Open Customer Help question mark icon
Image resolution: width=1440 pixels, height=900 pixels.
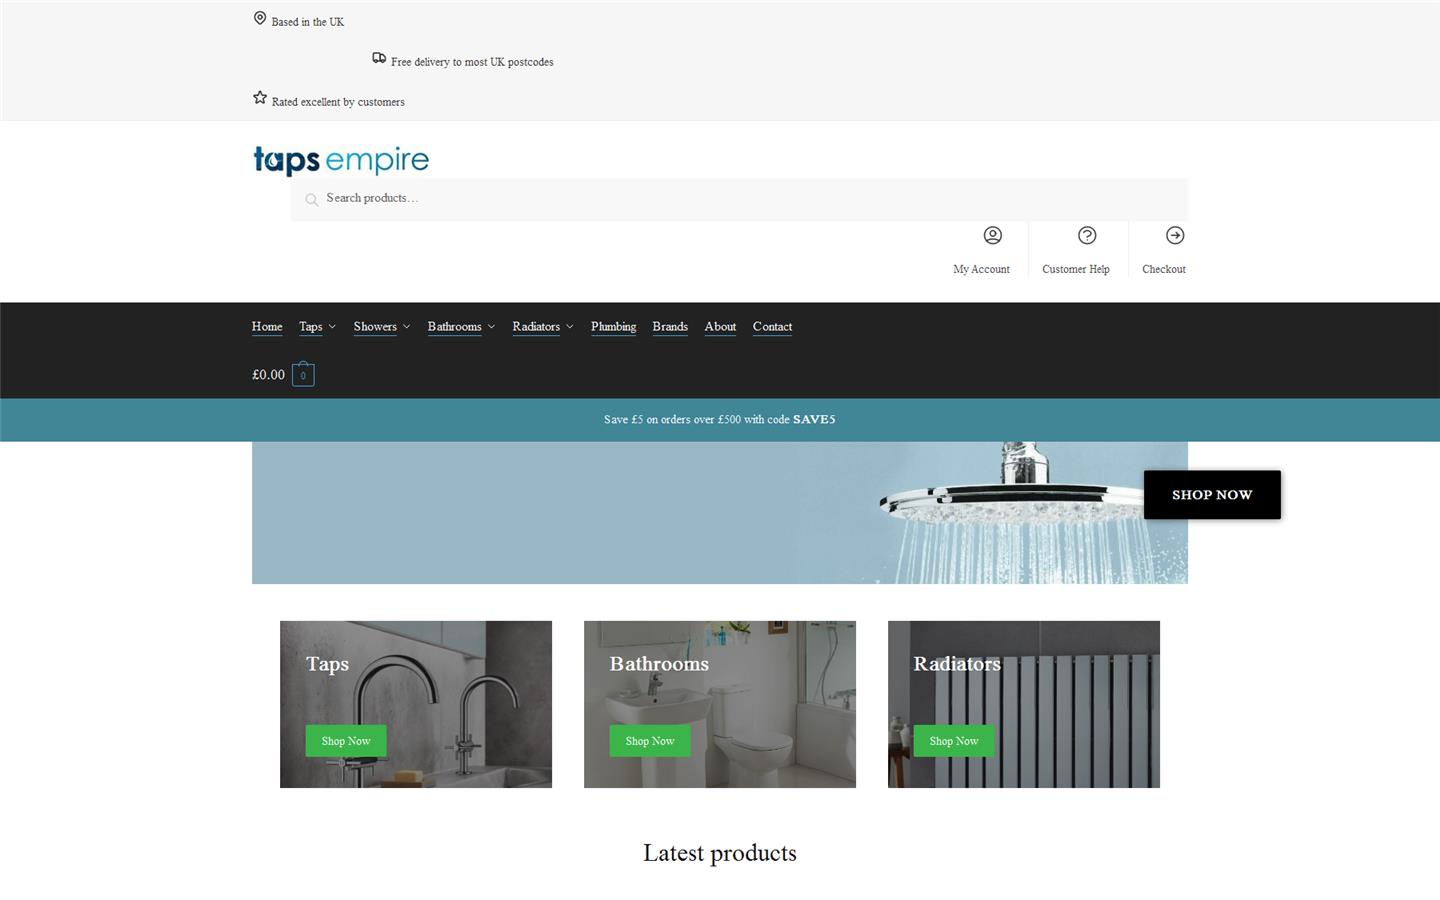point(1086,235)
